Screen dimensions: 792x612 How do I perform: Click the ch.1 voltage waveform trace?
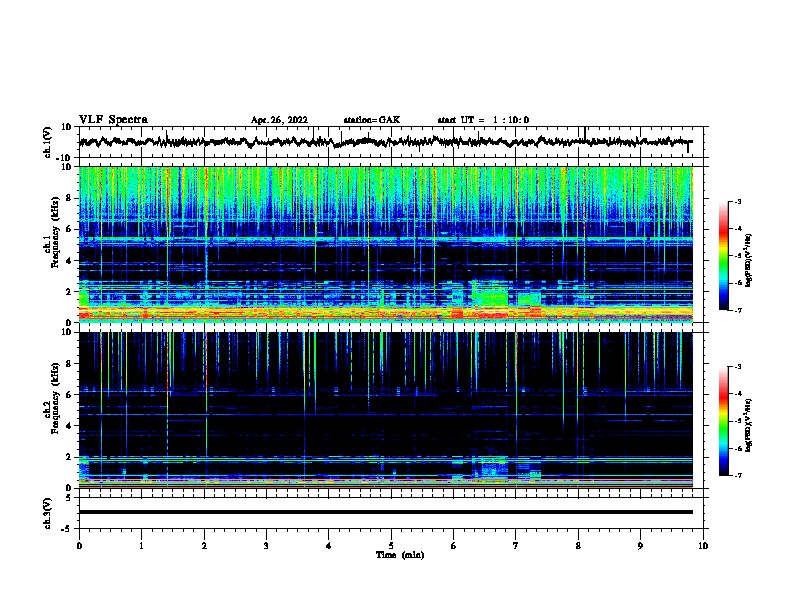[x=385, y=142]
